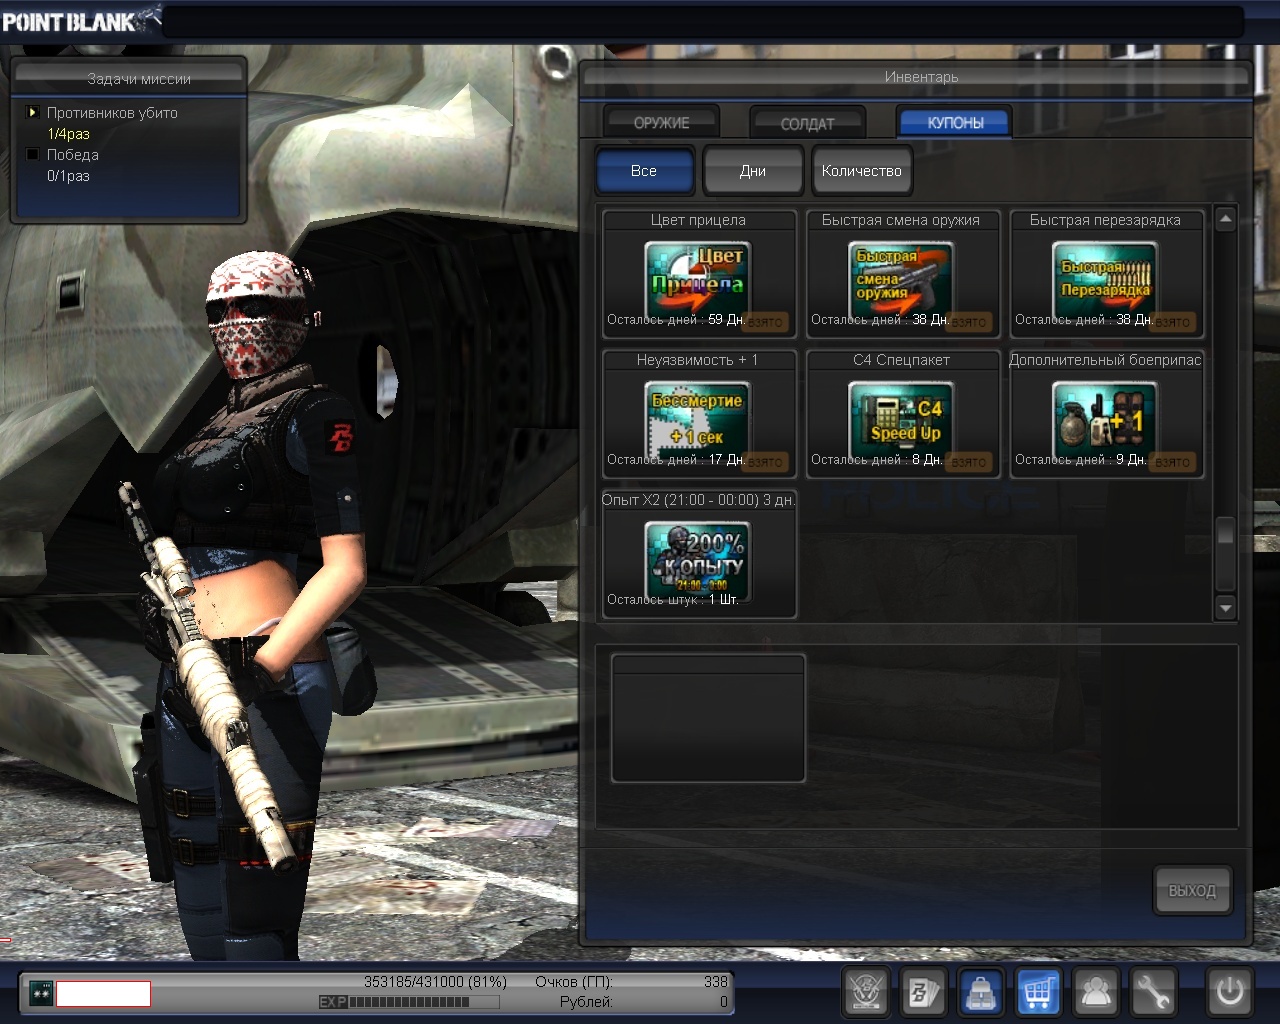Click the Быстрая перезарядка coupon title
The height and width of the screenshot is (1024, 1280).
[x=1105, y=220]
